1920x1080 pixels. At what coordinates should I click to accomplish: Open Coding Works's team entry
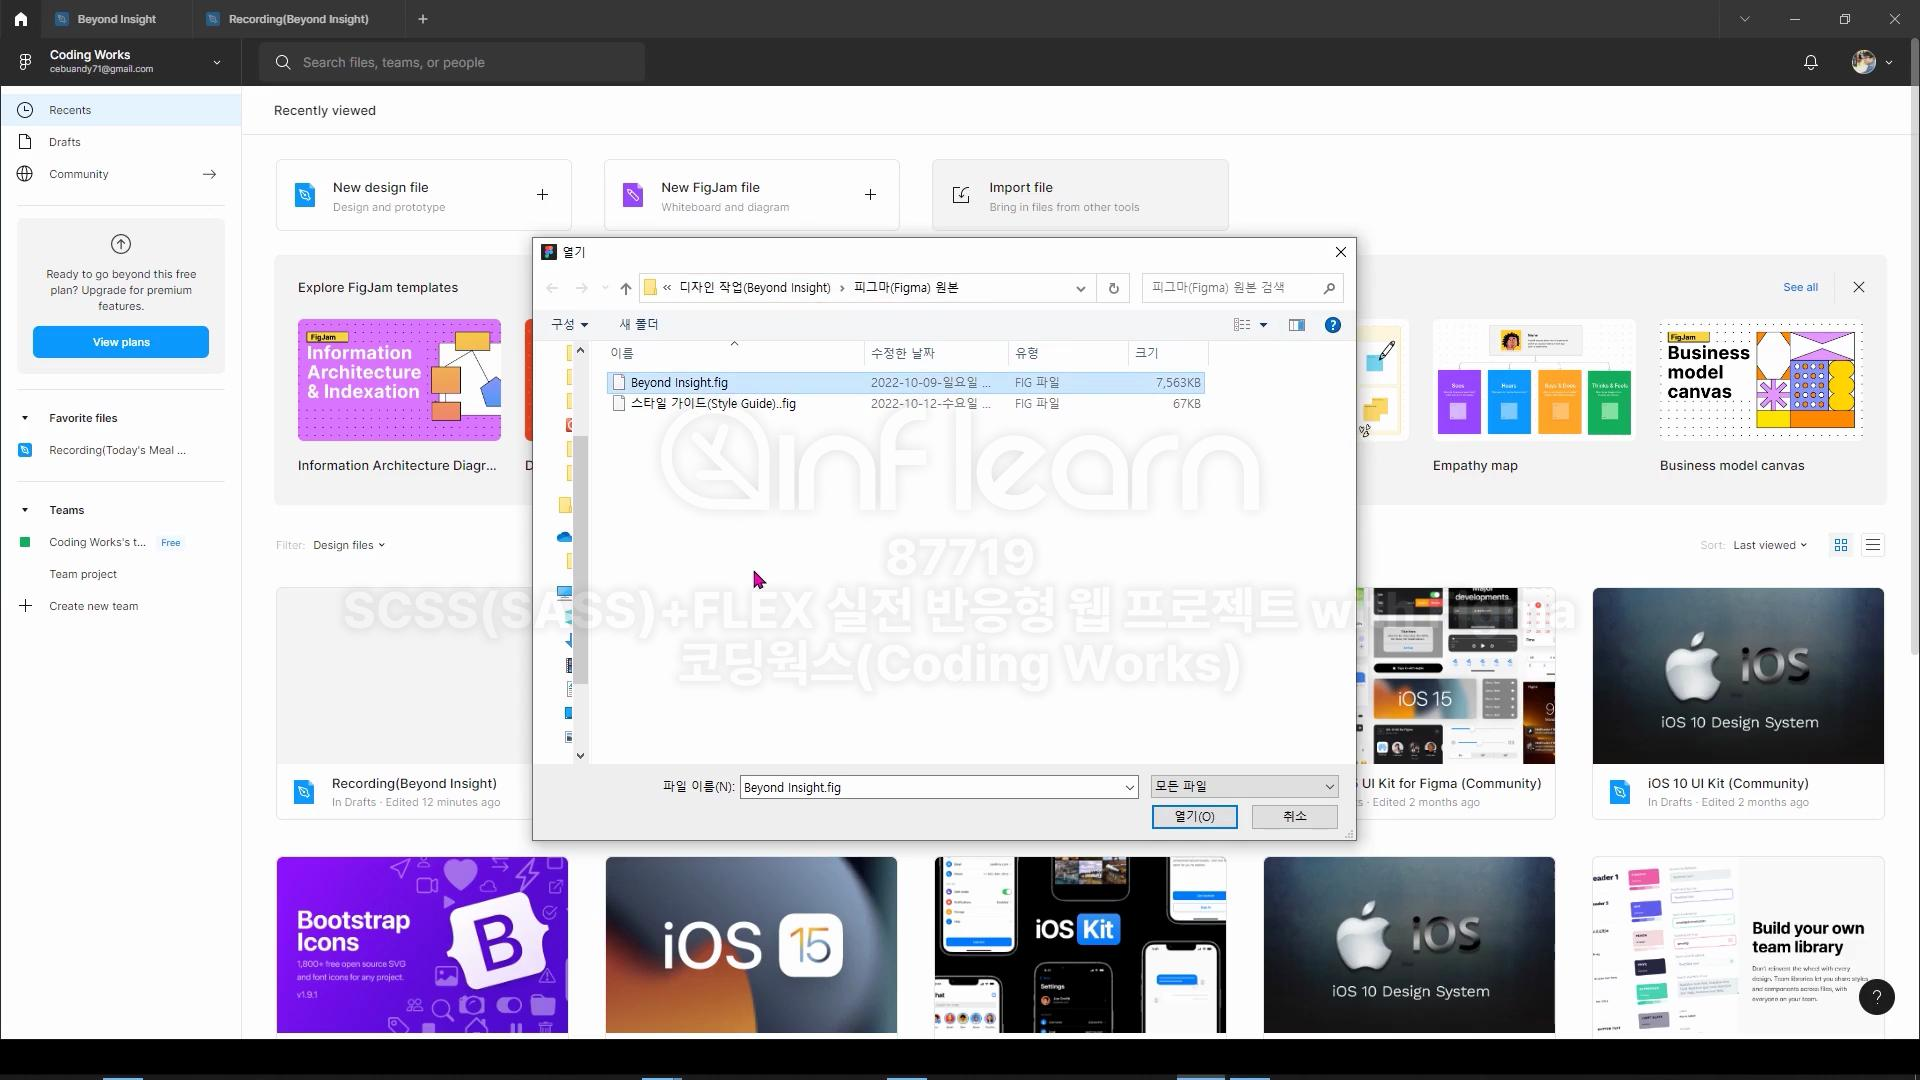coord(97,542)
